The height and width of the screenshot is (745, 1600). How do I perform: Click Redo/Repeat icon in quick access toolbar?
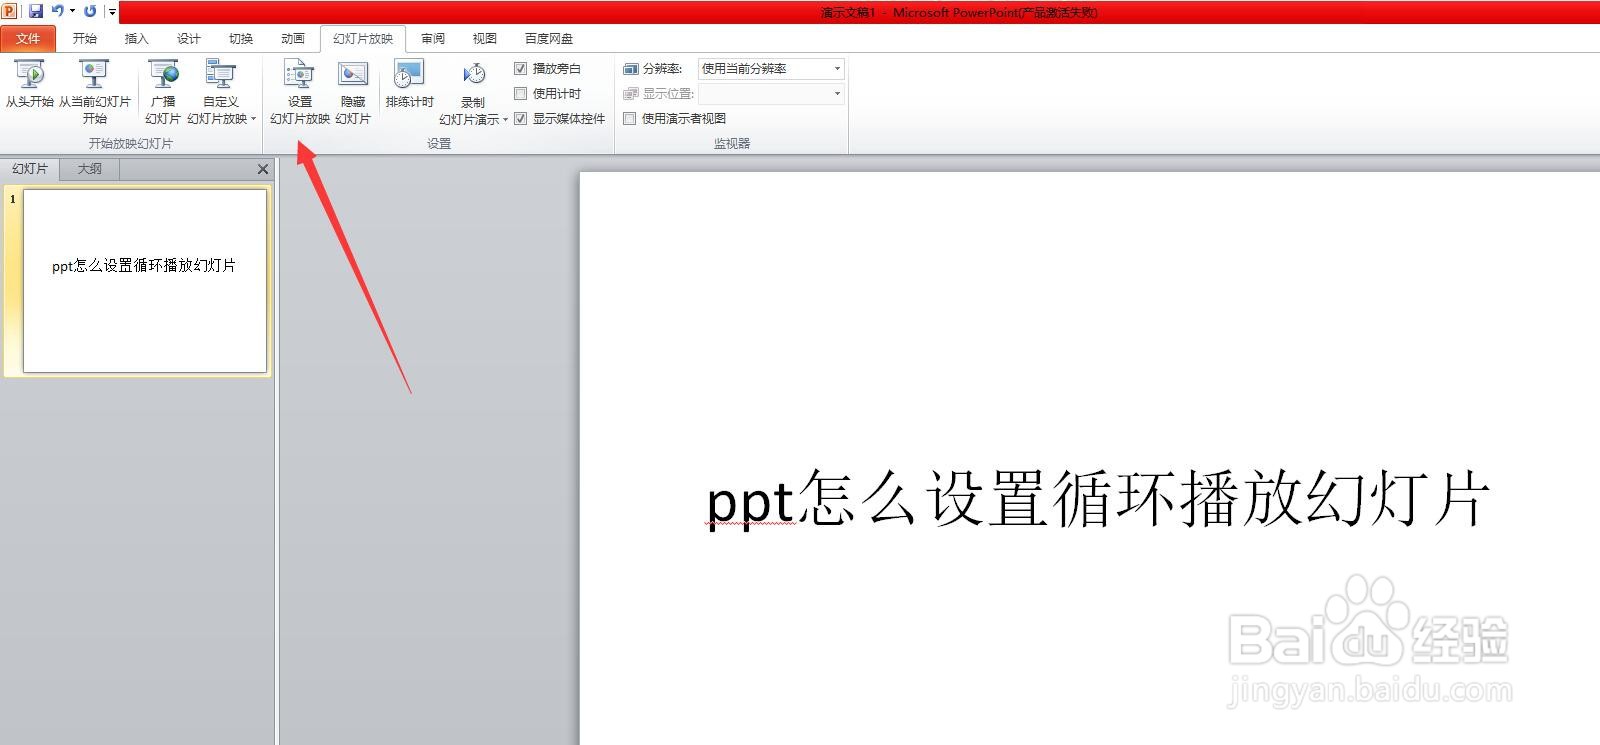point(90,11)
